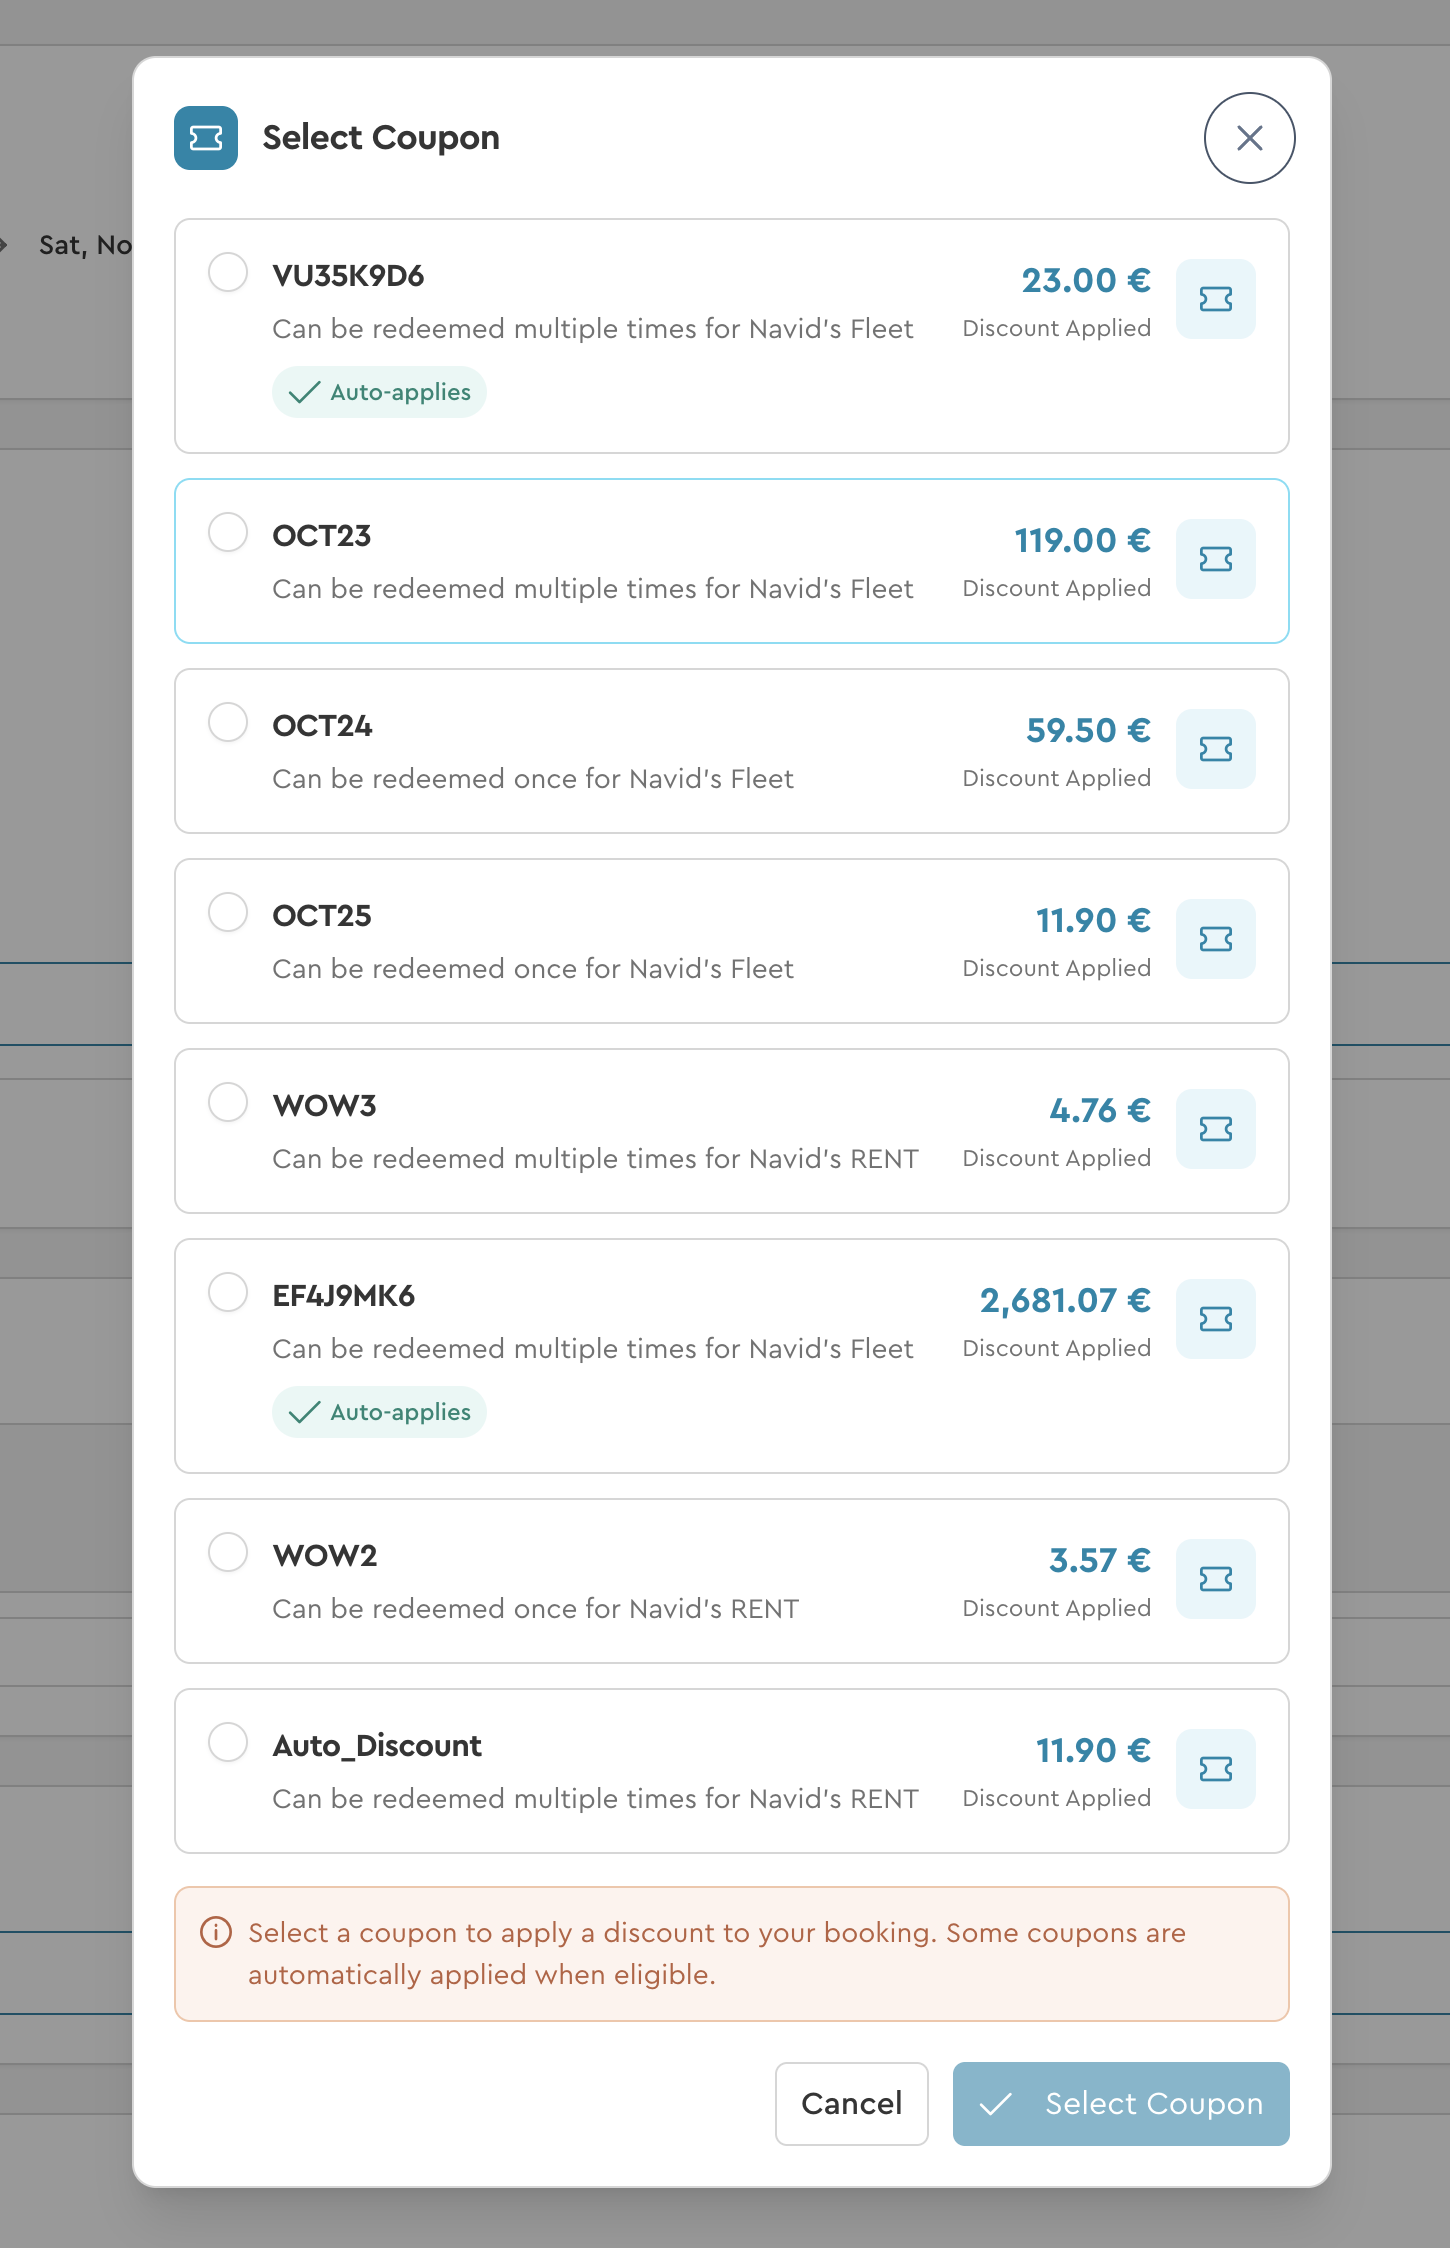Screen dimensions: 1450x2248
Task: Click the ticket icon on OCT25 row
Action: pos(1215,939)
